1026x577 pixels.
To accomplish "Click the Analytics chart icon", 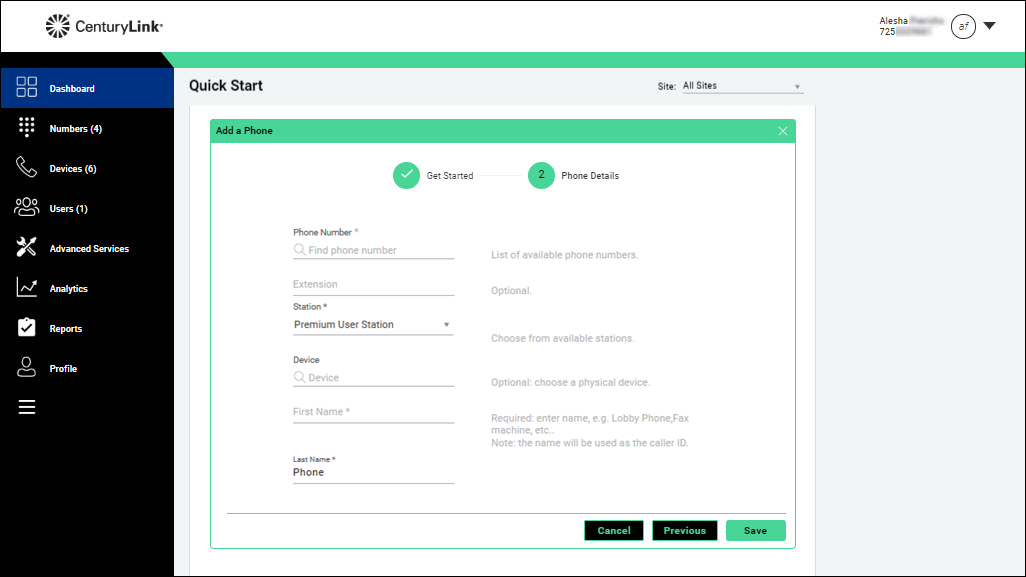I will point(27,288).
